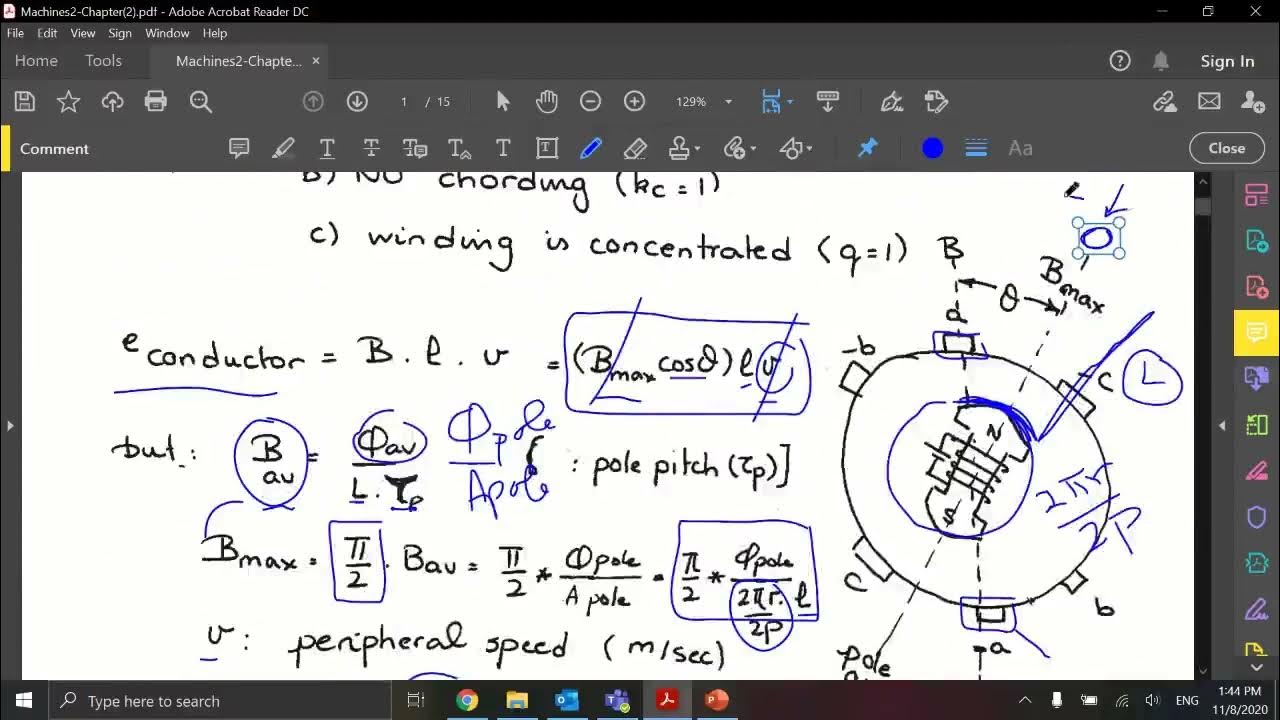Print the document with the printer icon
1280x720 pixels.
pyautogui.click(x=155, y=101)
